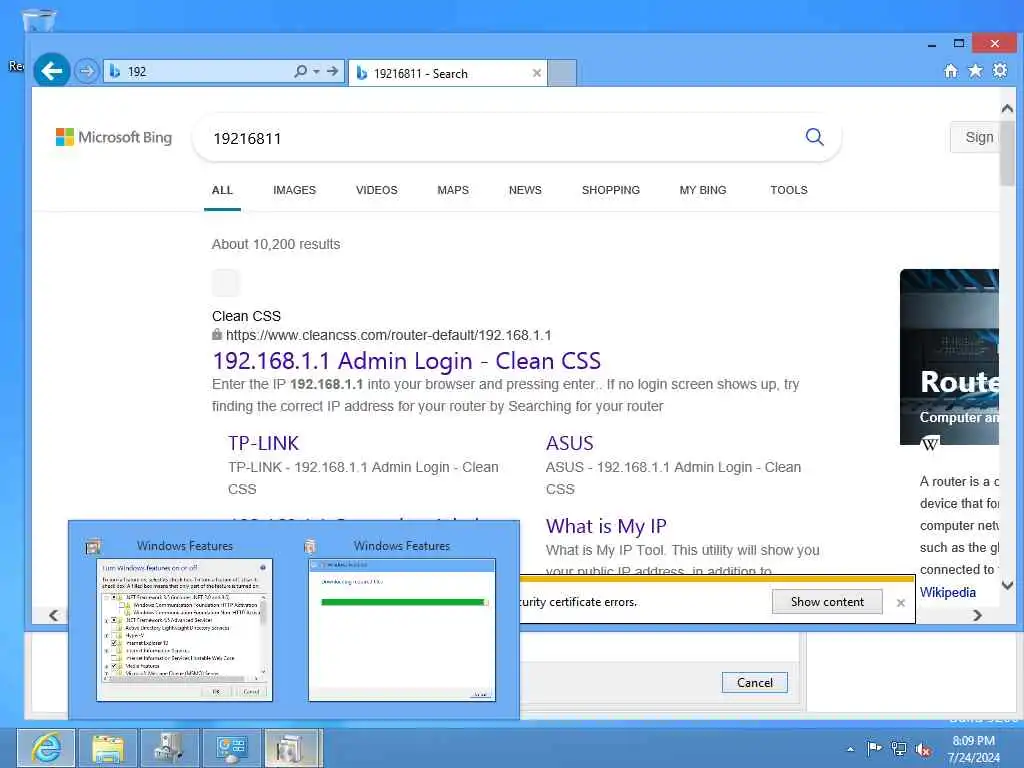Click the cleancss.com result URL
Image resolution: width=1024 pixels, height=768 pixels.
[388, 335]
